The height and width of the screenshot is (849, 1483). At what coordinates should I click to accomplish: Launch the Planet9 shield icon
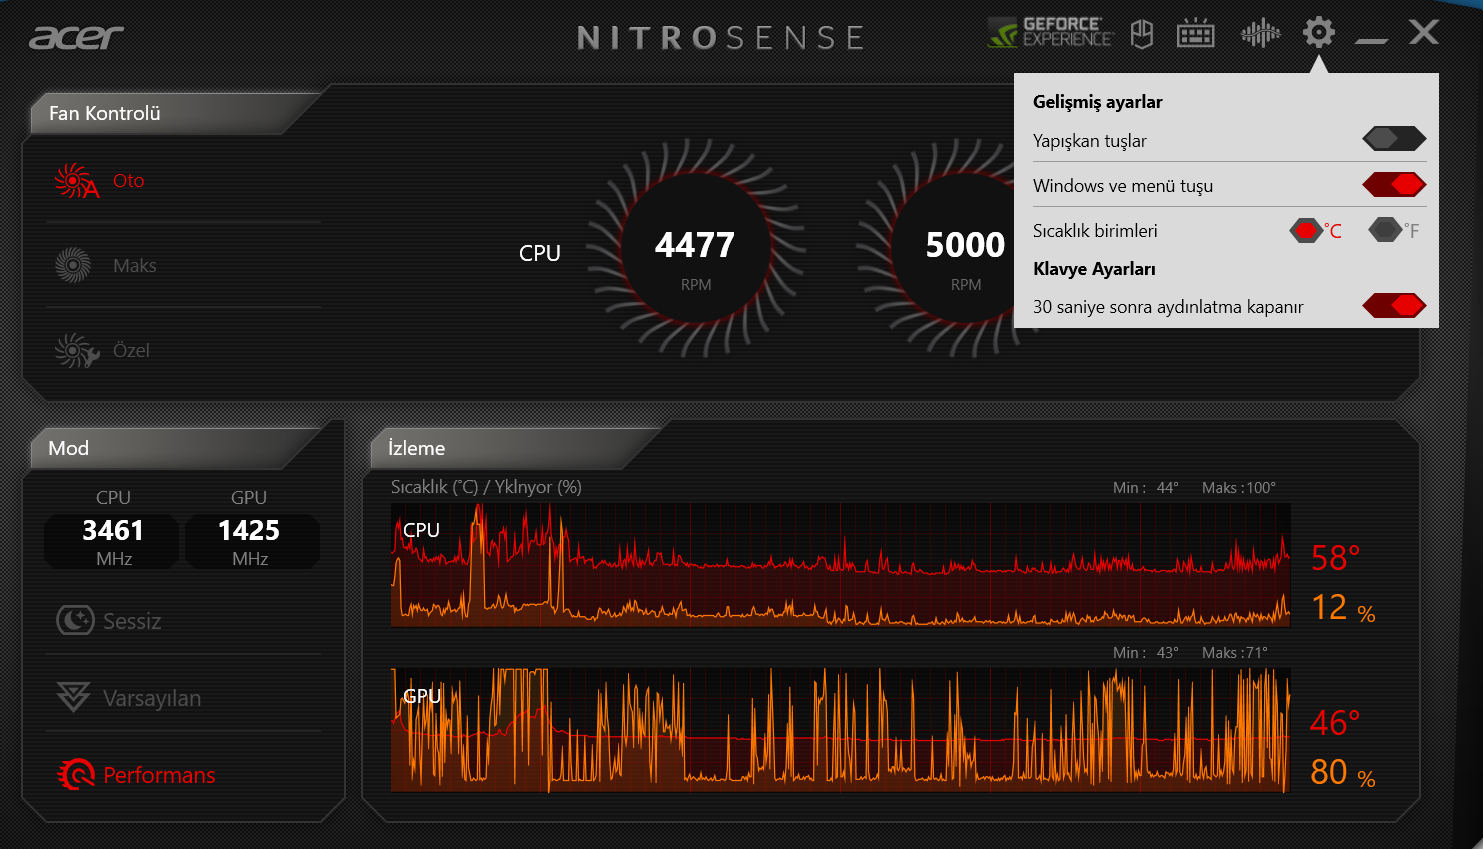1142,34
